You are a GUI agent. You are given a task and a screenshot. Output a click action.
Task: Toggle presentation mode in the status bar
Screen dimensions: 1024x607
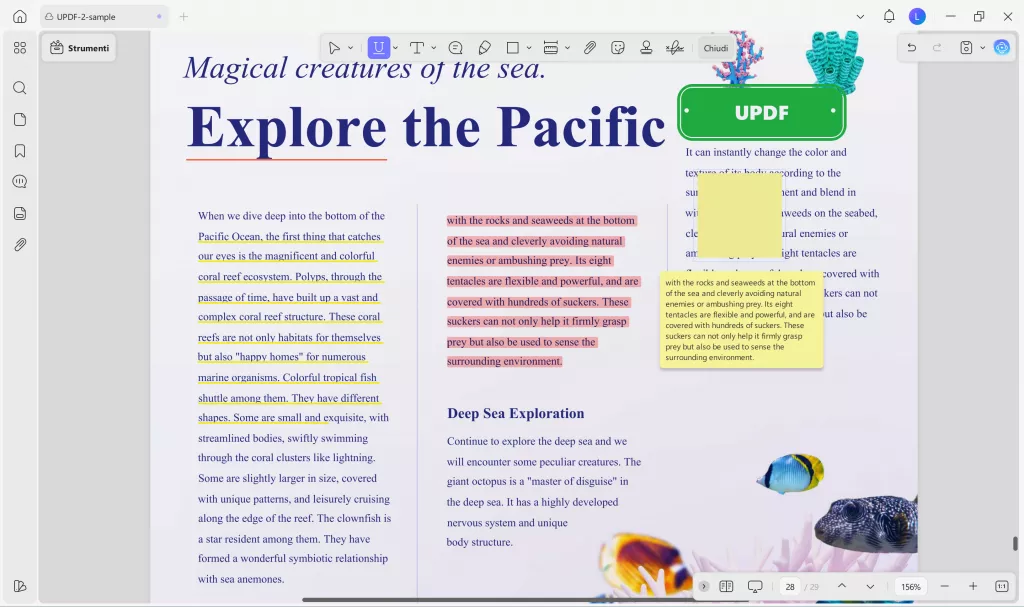pos(755,586)
